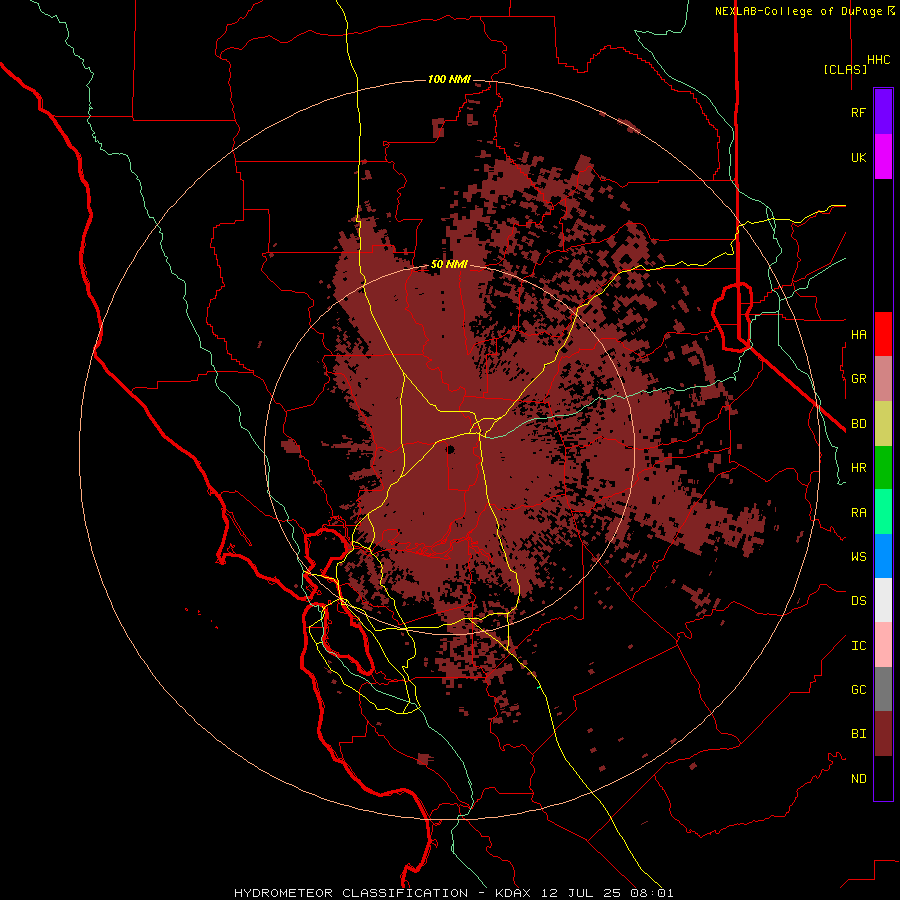Click the BI legend label
Viewport: 900px width, 900px height.
tap(858, 734)
